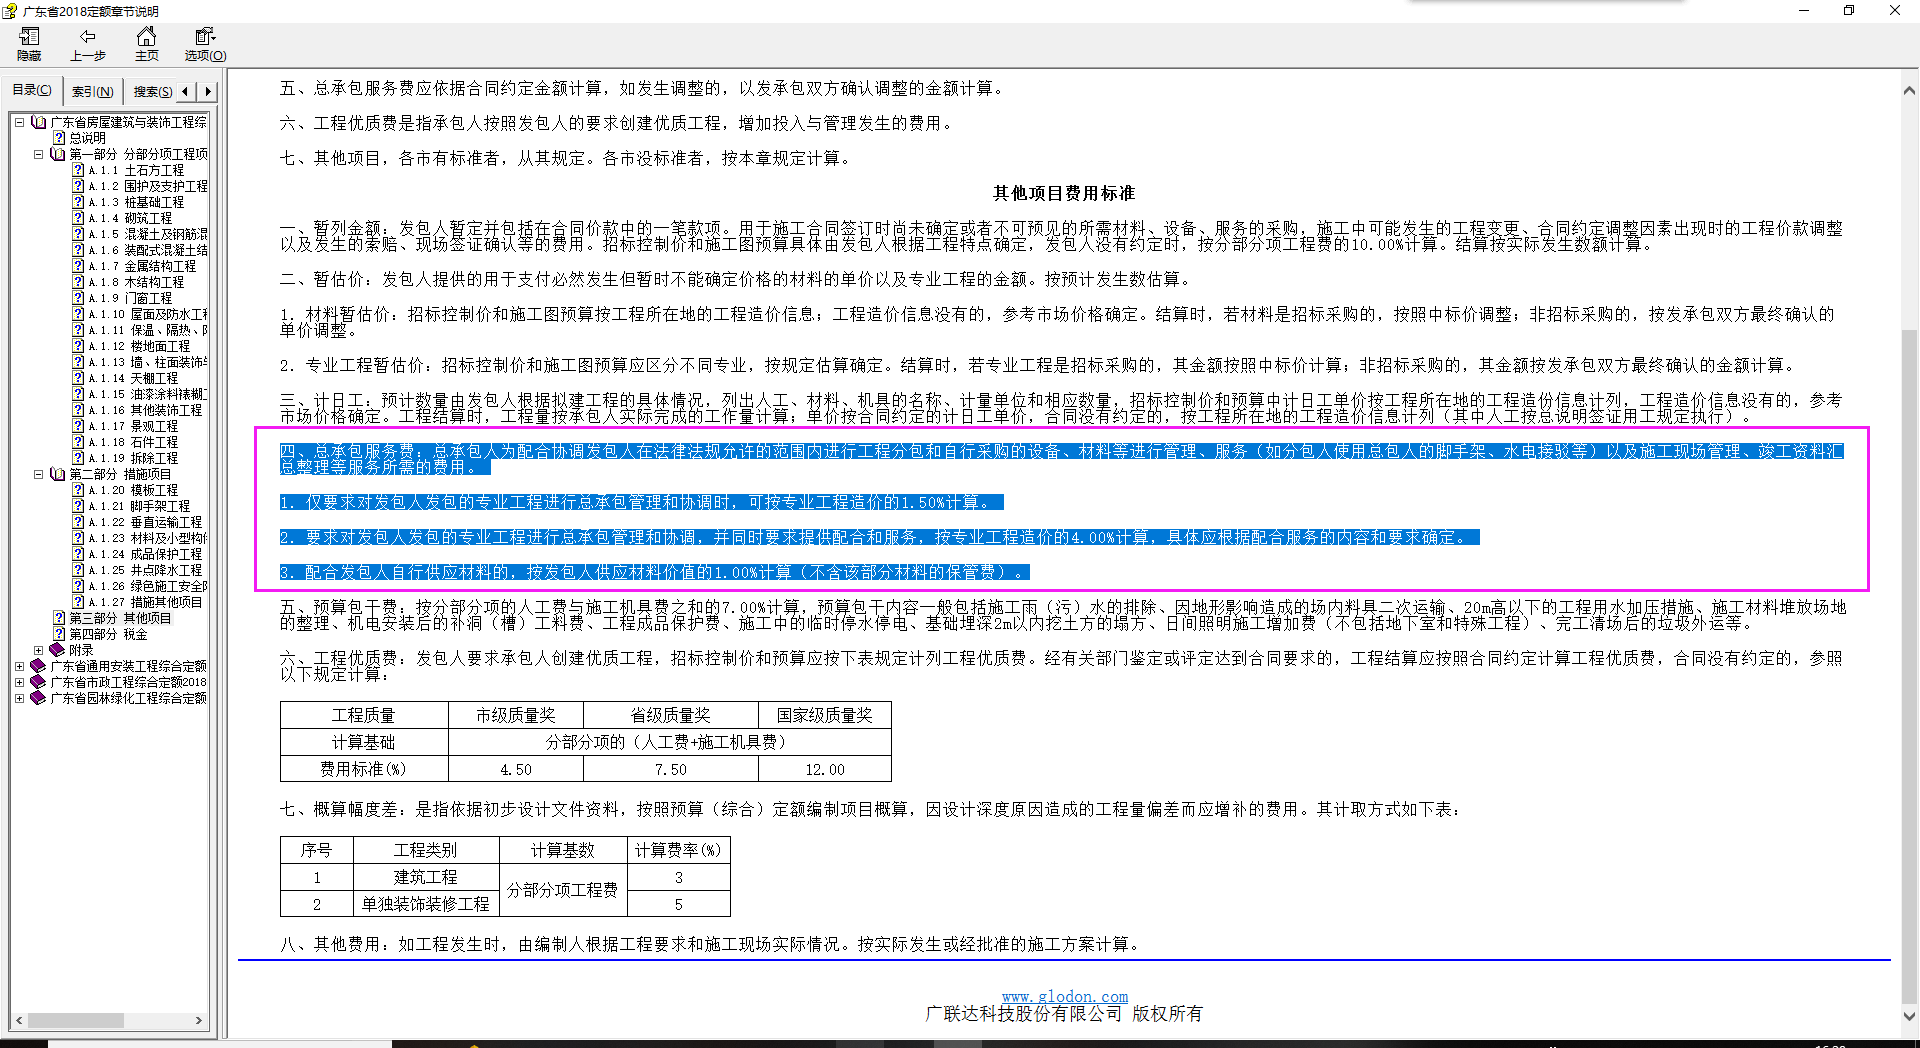Open the A.1.23 材料及小型构件 topic

pos(148,538)
